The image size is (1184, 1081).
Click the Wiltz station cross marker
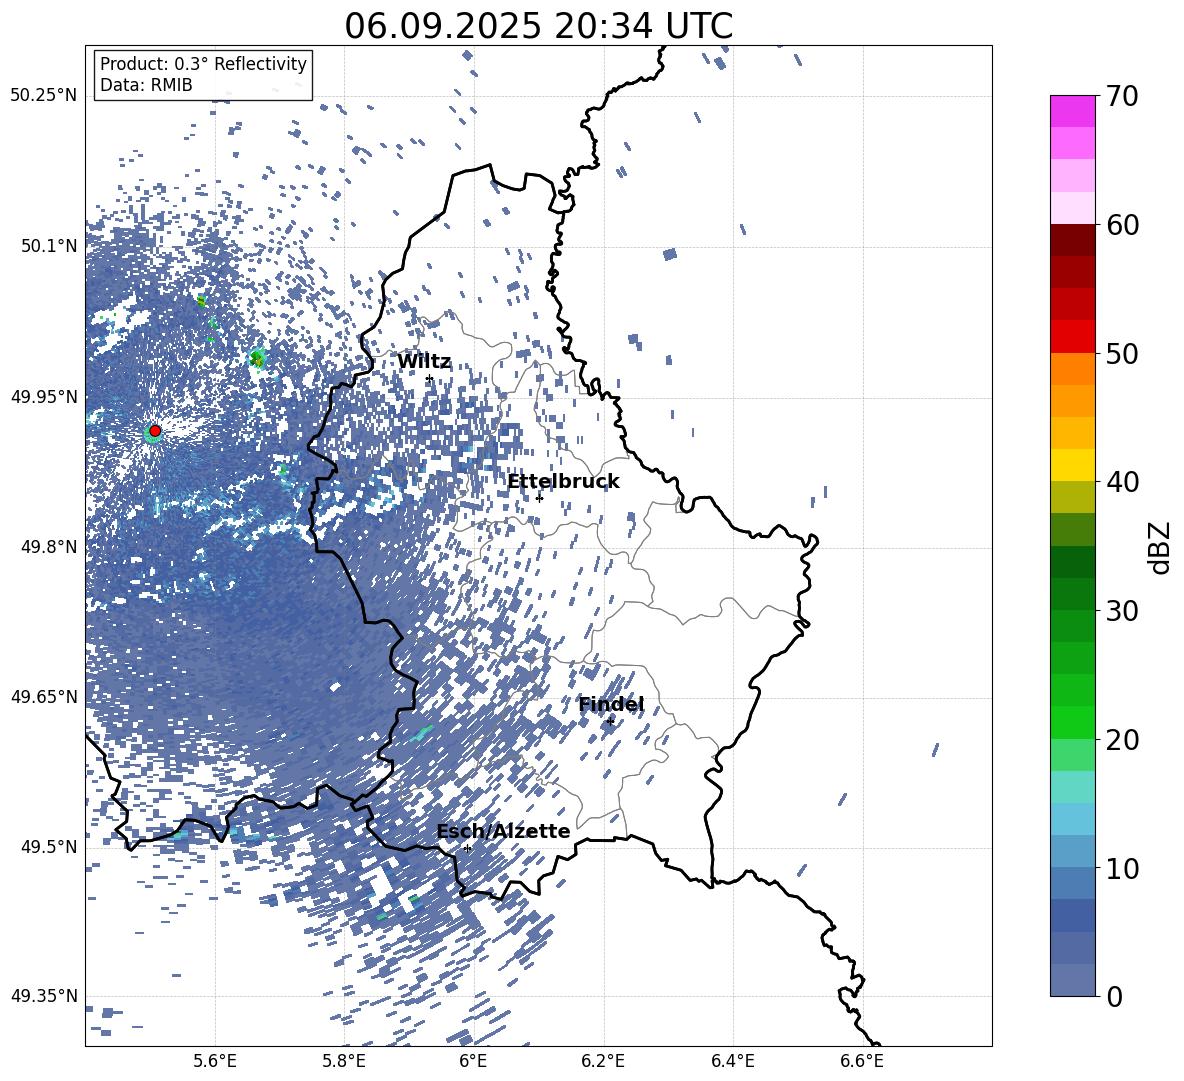[x=430, y=379]
